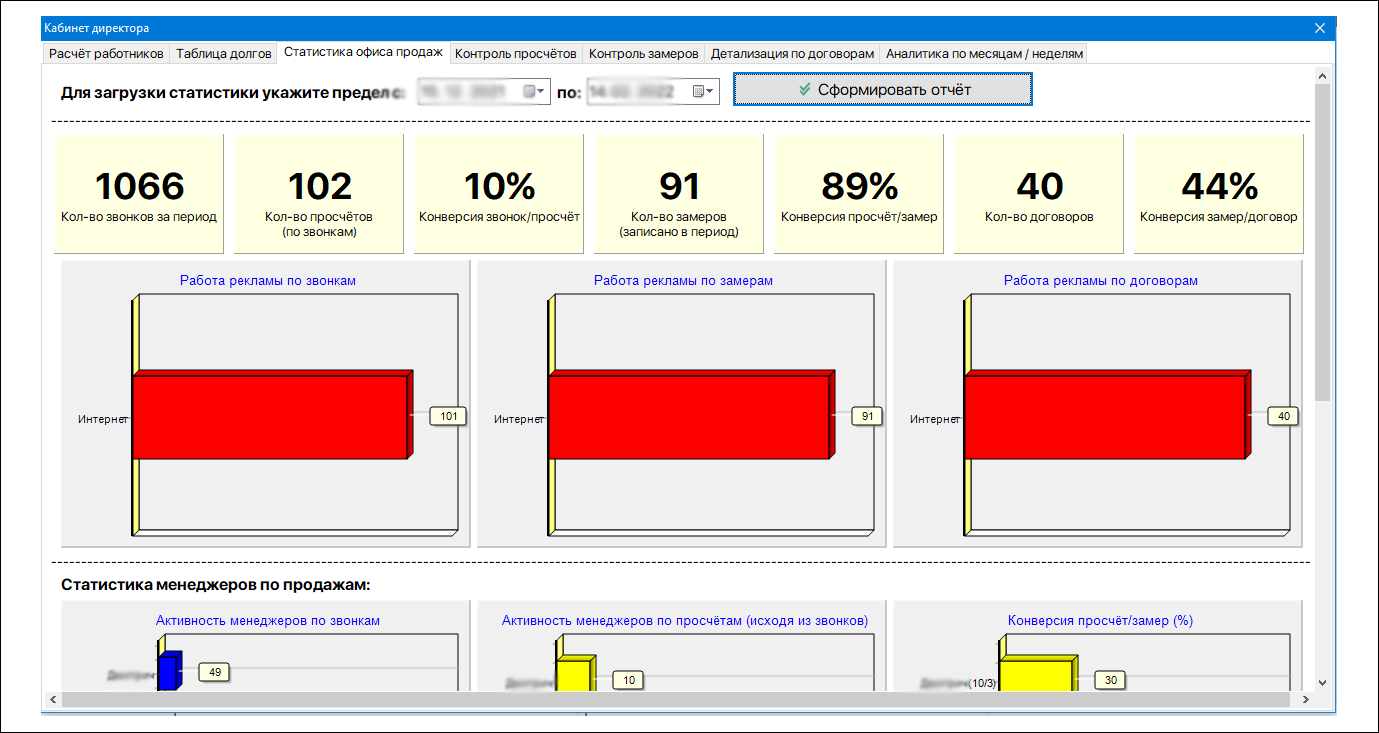
Task: Click the 91 value label in замеры chart
Action: [x=866, y=416]
